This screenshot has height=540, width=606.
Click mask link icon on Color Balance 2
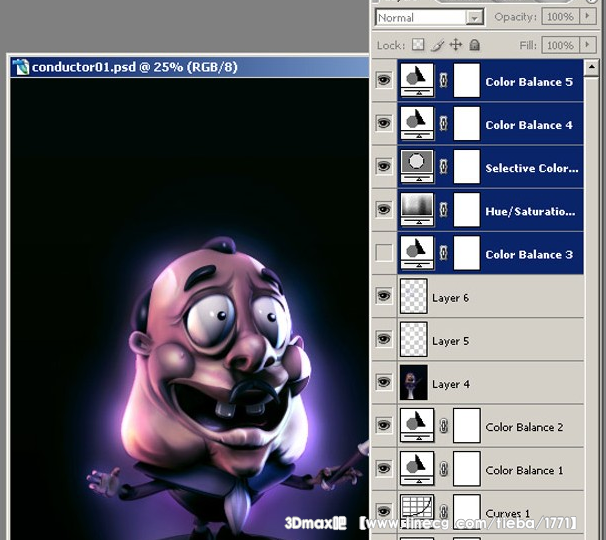[444, 426]
